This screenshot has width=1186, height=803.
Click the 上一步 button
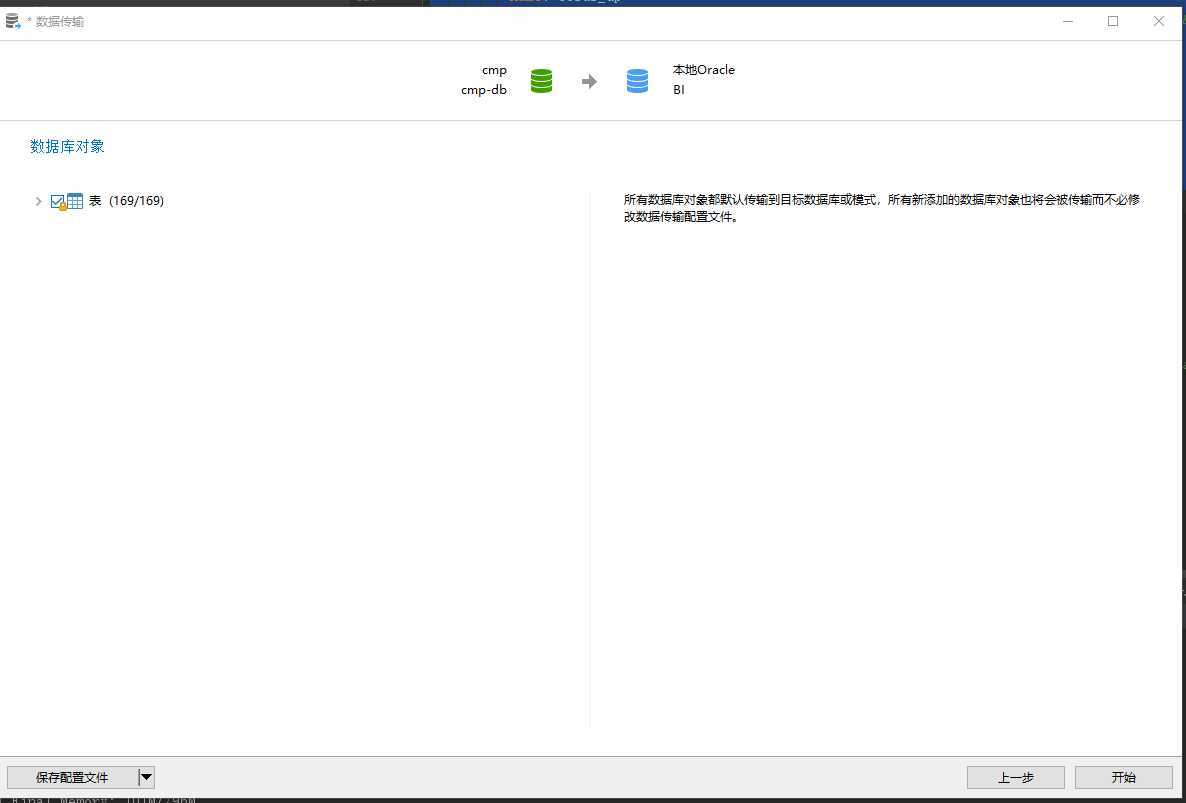tap(1016, 777)
